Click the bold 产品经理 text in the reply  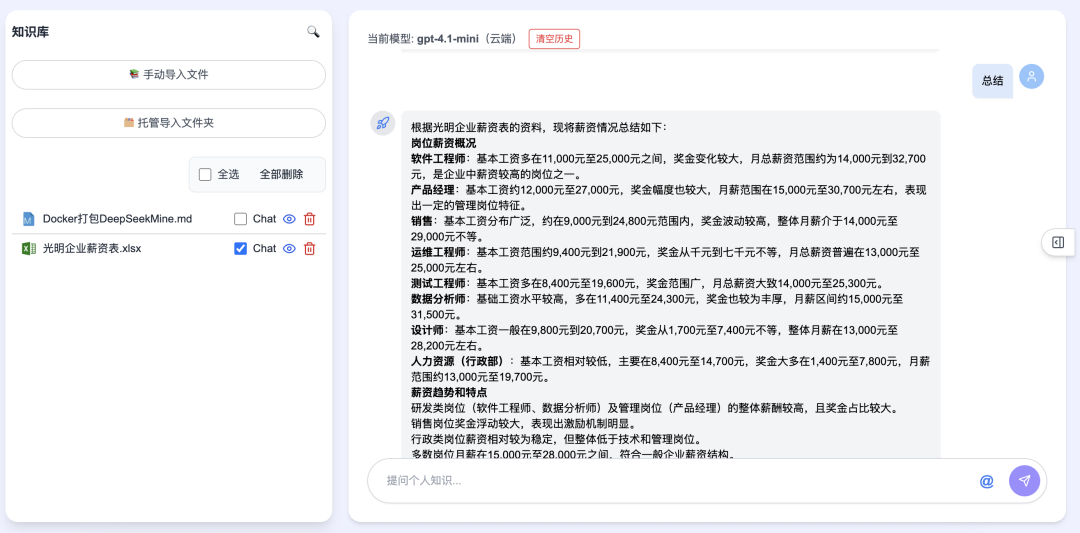pos(433,189)
